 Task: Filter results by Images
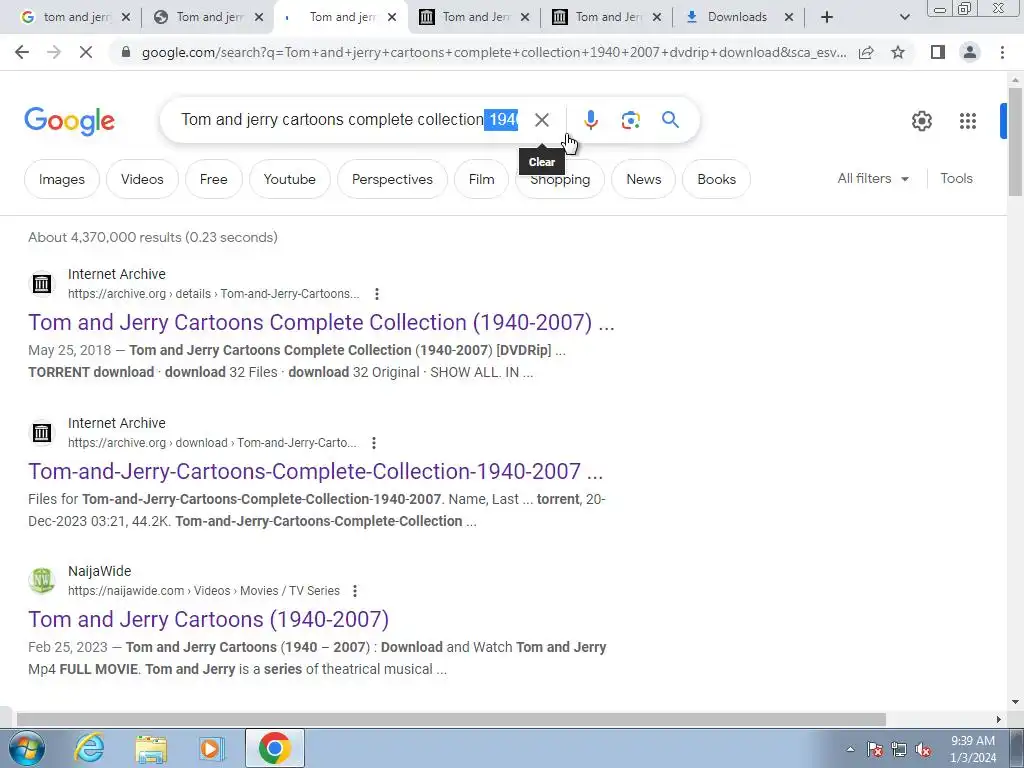click(x=61, y=179)
